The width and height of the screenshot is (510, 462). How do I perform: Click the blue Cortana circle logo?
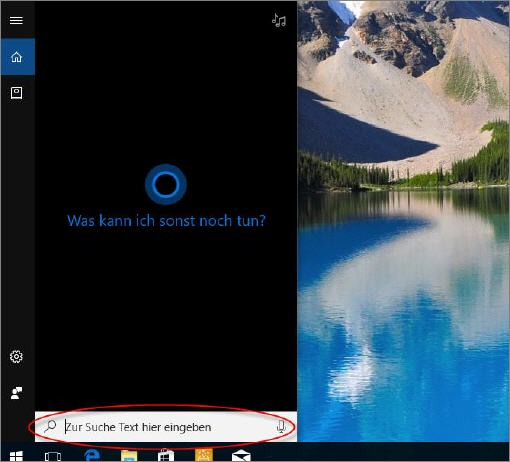[166, 184]
